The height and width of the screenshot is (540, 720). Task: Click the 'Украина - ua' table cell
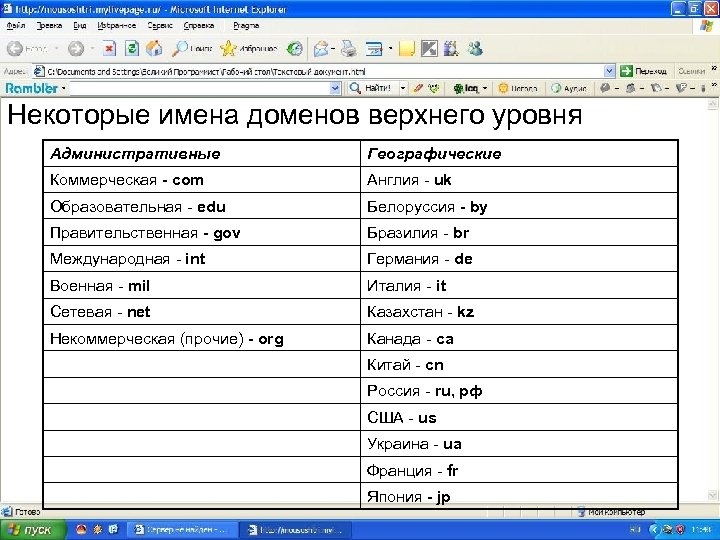[x=519, y=444]
